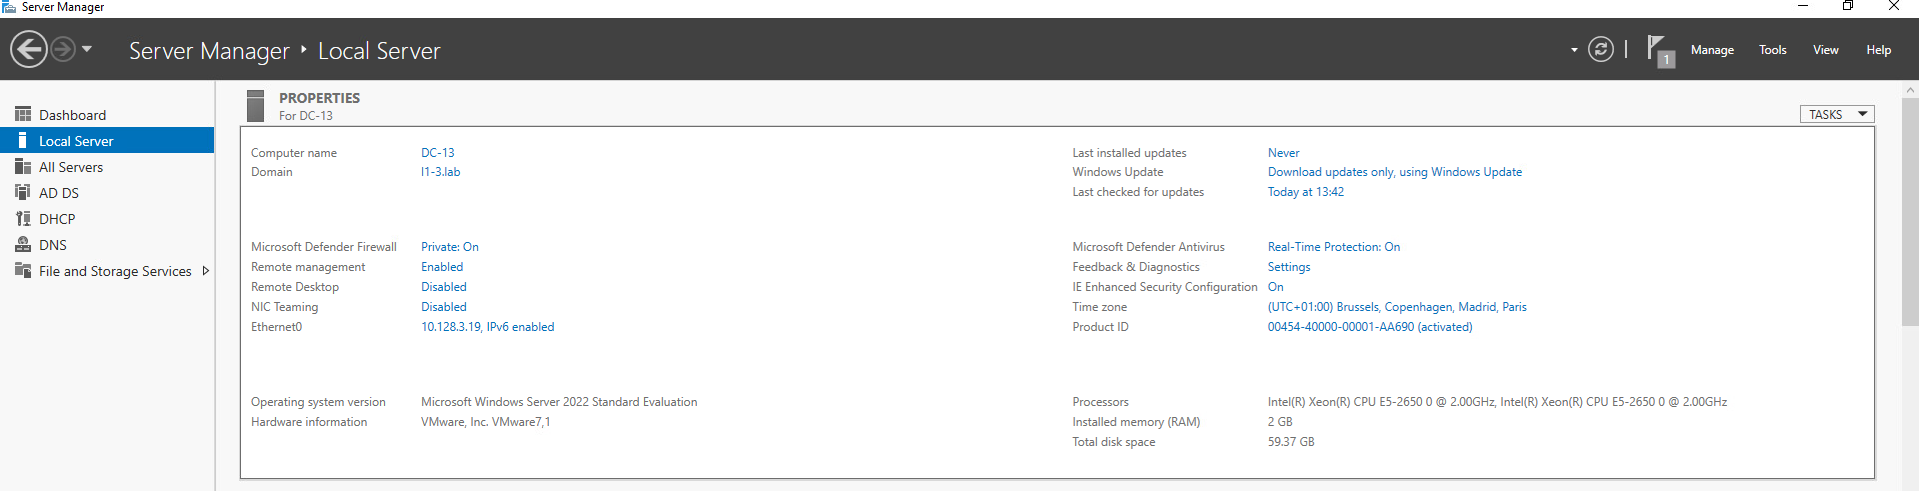
Task: Open the Manage menu
Action: (x=1712, y=50)
